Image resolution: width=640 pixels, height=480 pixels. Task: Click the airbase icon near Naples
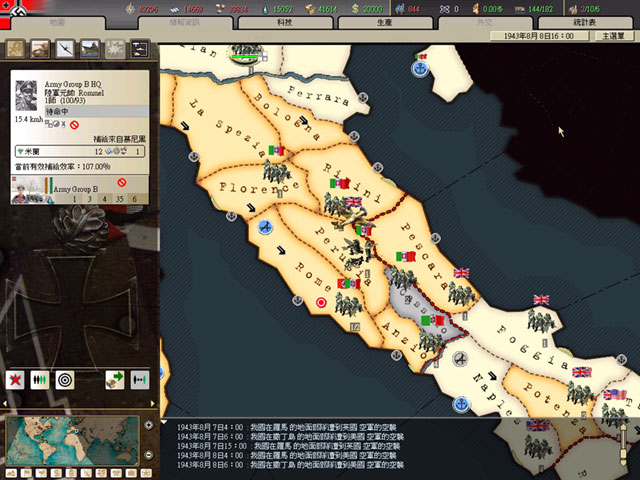pyautogui.click(x=460, y=359)
